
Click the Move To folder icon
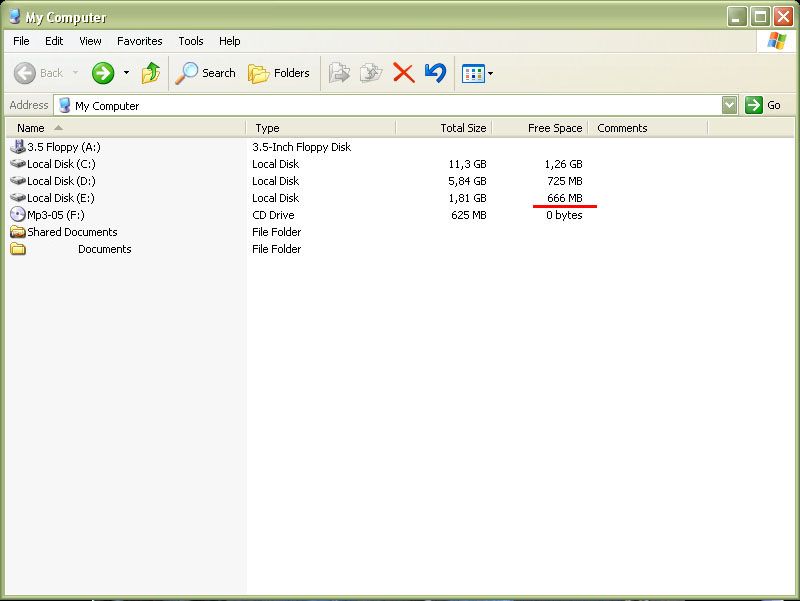340,73
